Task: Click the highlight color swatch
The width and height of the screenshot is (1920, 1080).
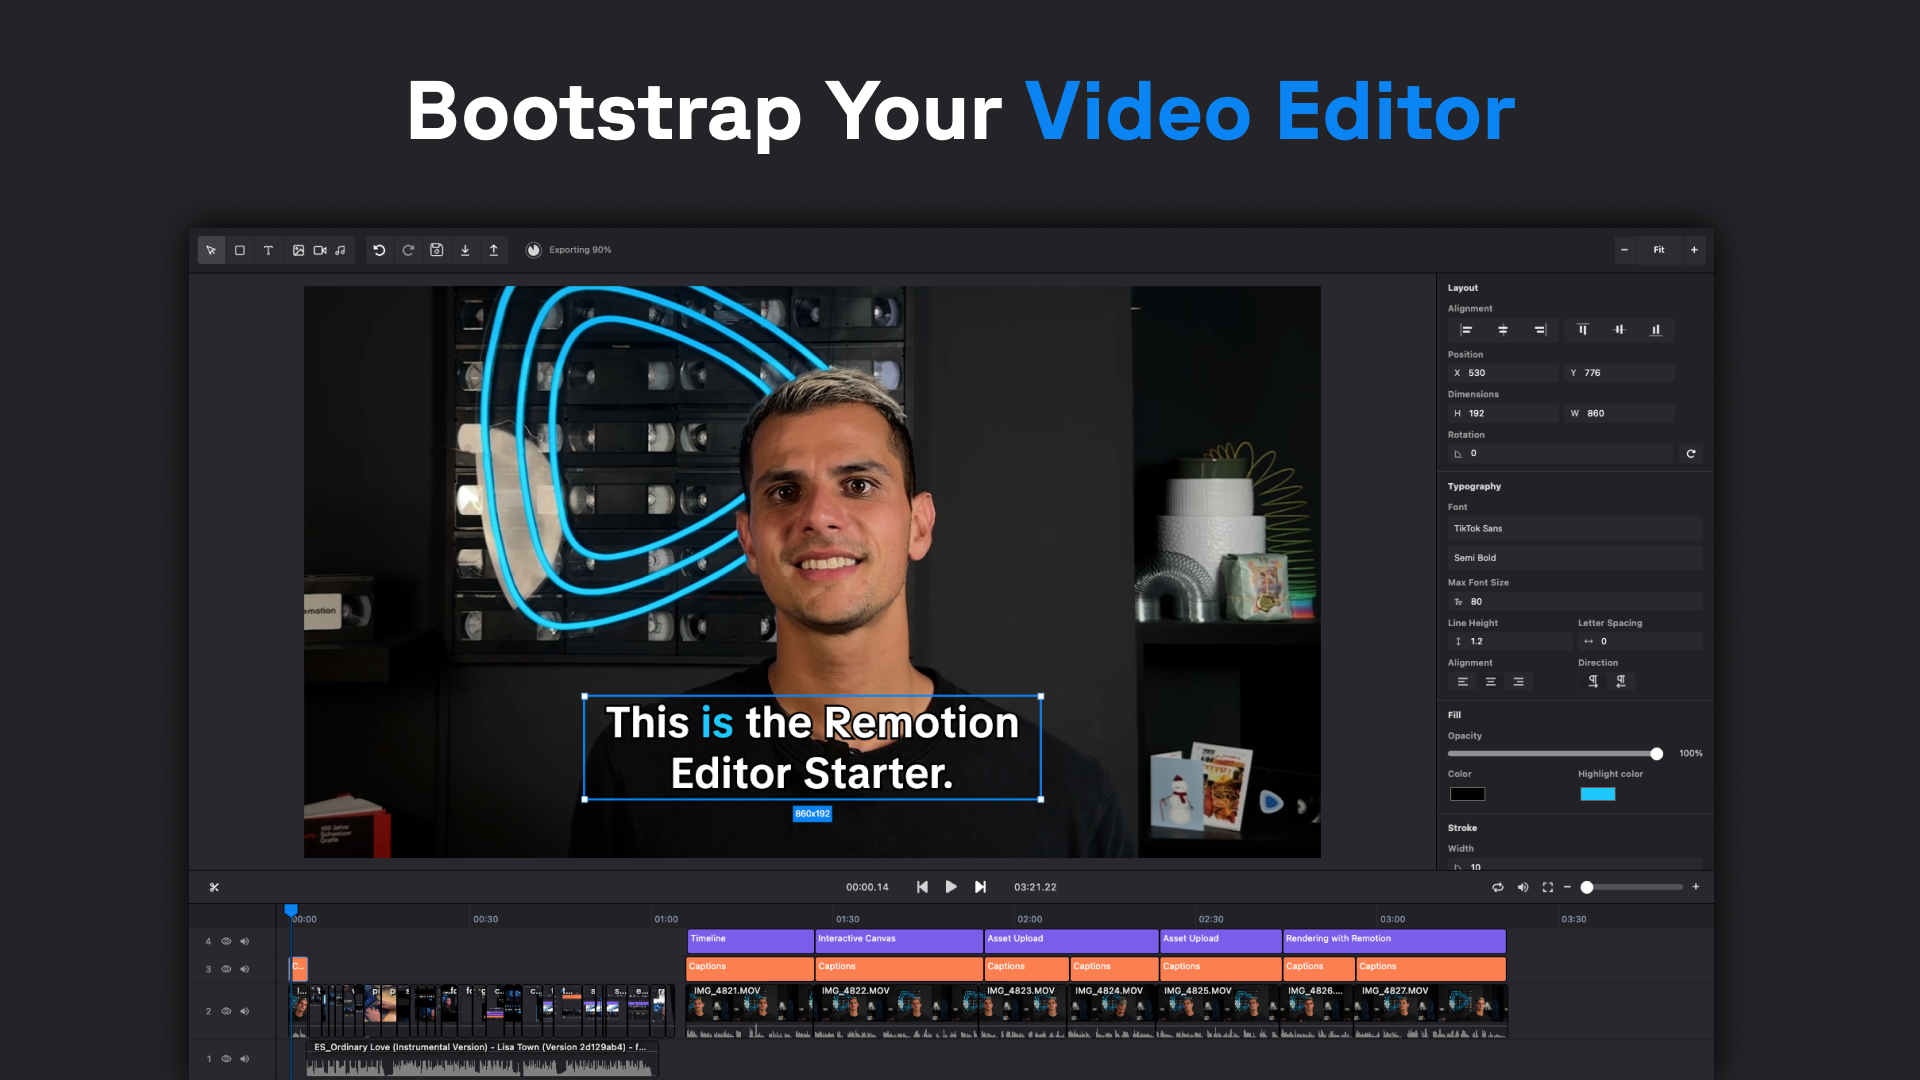Action: [x=1597, y=793]
